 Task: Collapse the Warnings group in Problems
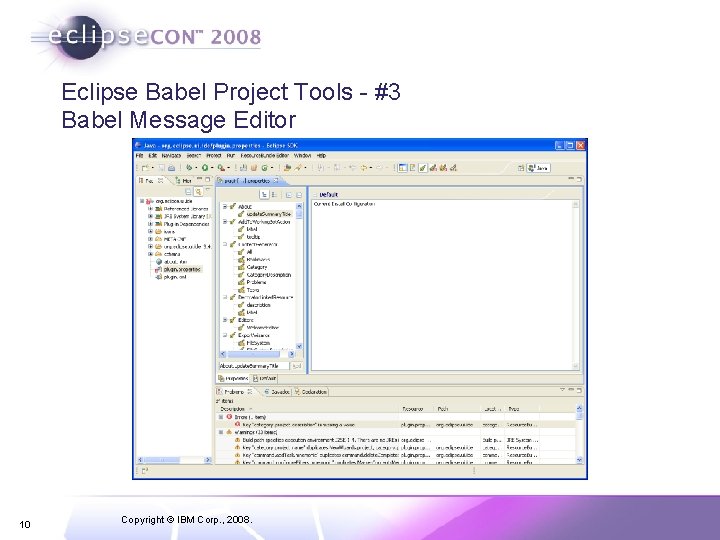click(x=221, y=432)
